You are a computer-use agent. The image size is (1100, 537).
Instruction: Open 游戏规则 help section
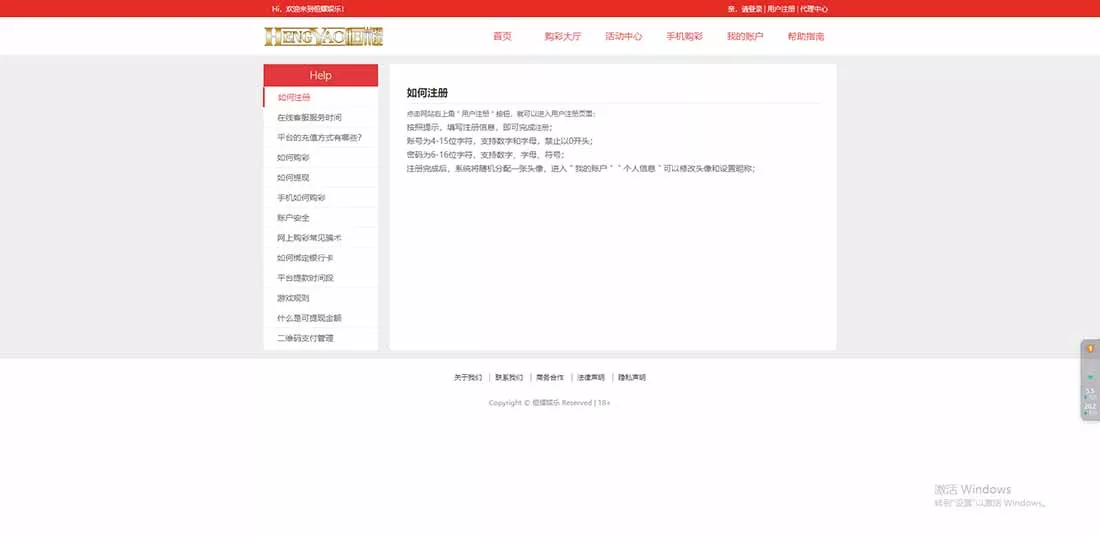pos(294,298)
